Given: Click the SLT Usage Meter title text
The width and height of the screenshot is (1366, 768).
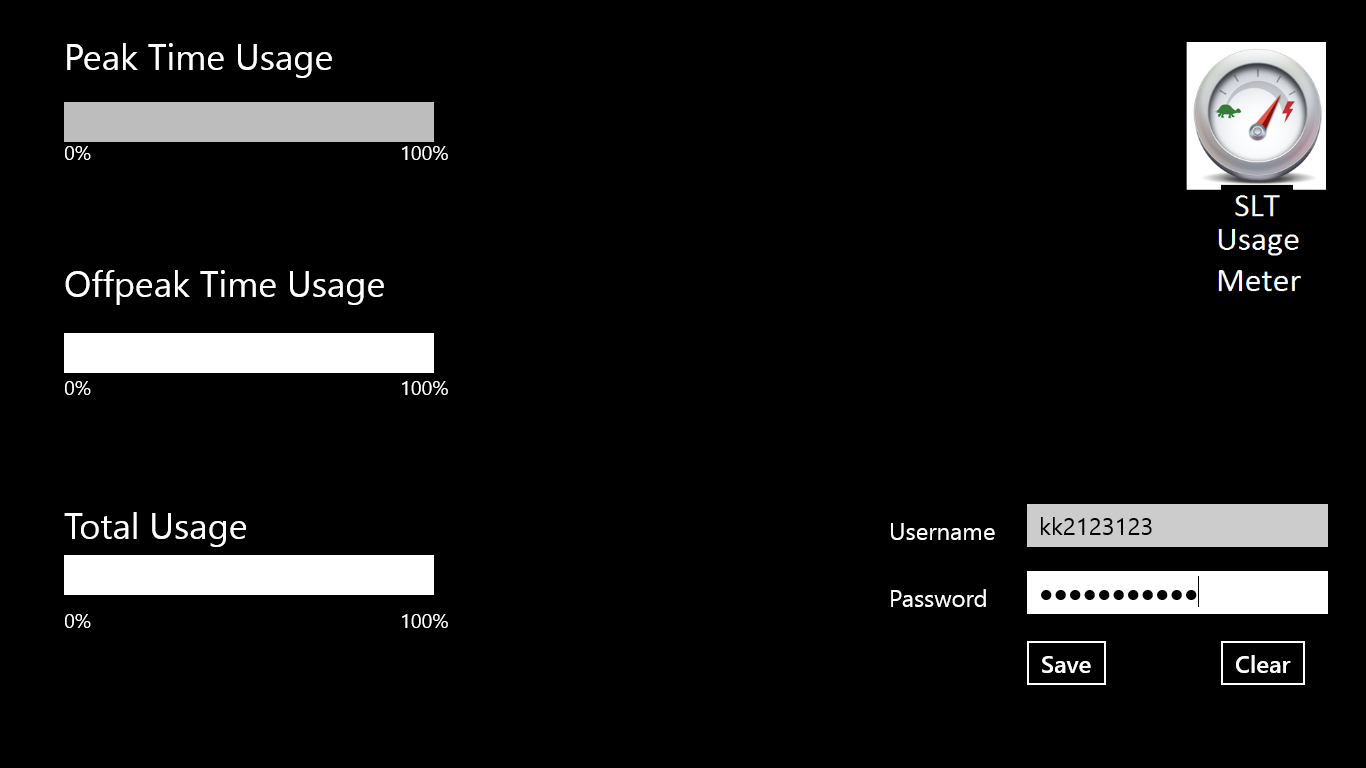Looking at the screenshot, I should click(x=1258, y=243).
